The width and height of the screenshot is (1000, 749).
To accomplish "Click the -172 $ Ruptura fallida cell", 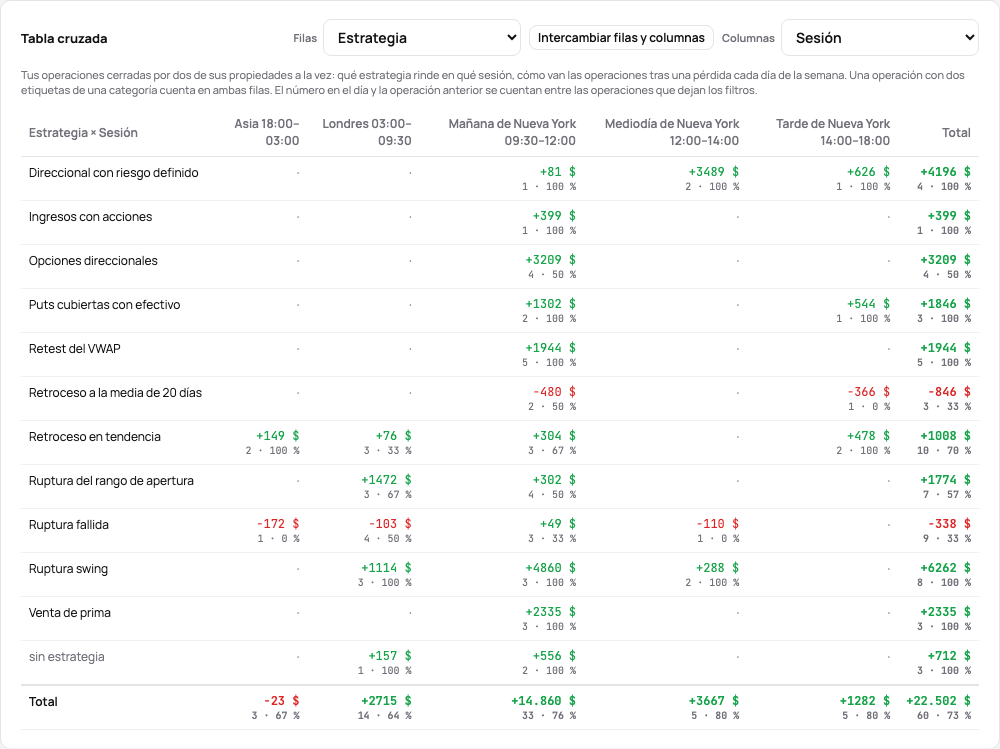I will 278,524.
